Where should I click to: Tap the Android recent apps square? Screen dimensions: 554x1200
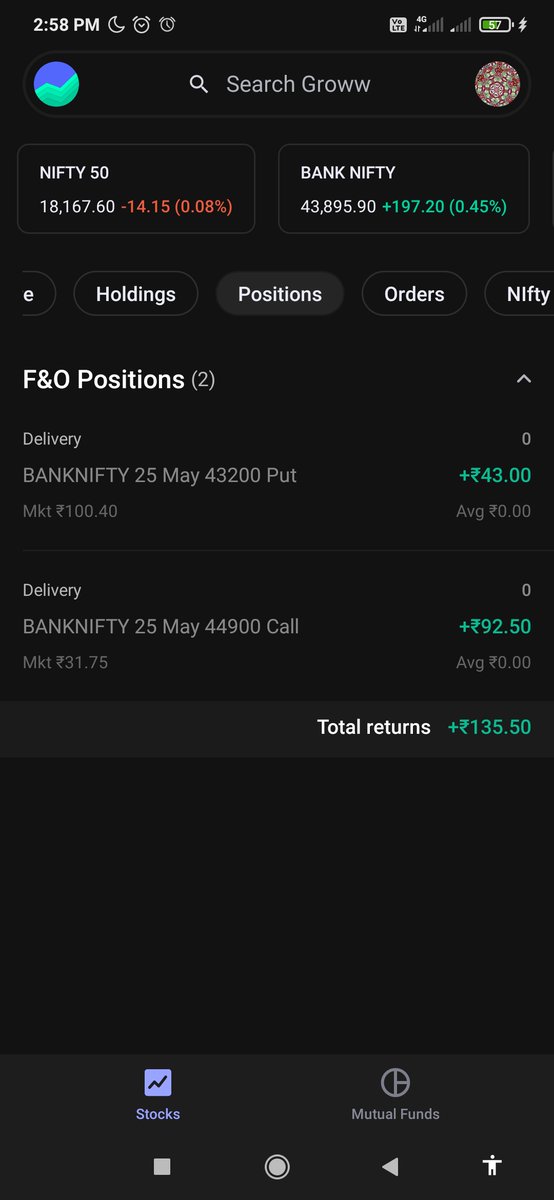(162, 1166)
